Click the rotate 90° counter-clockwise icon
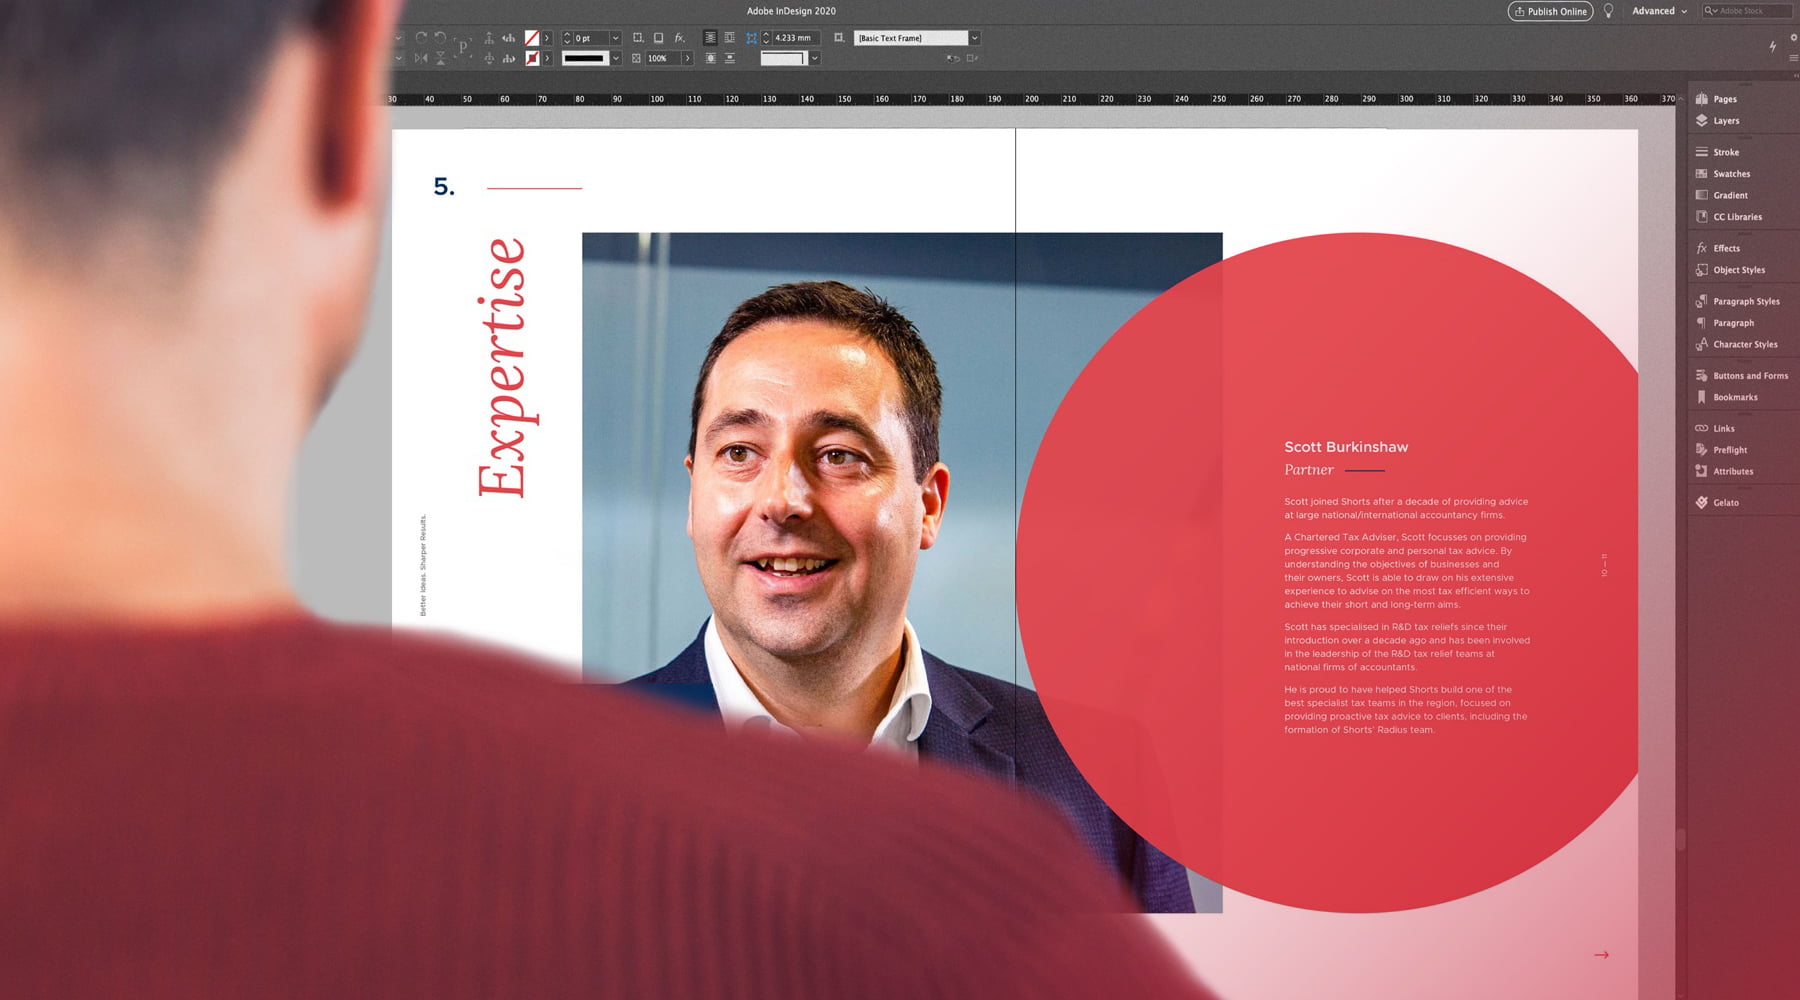 click(440, 38)
